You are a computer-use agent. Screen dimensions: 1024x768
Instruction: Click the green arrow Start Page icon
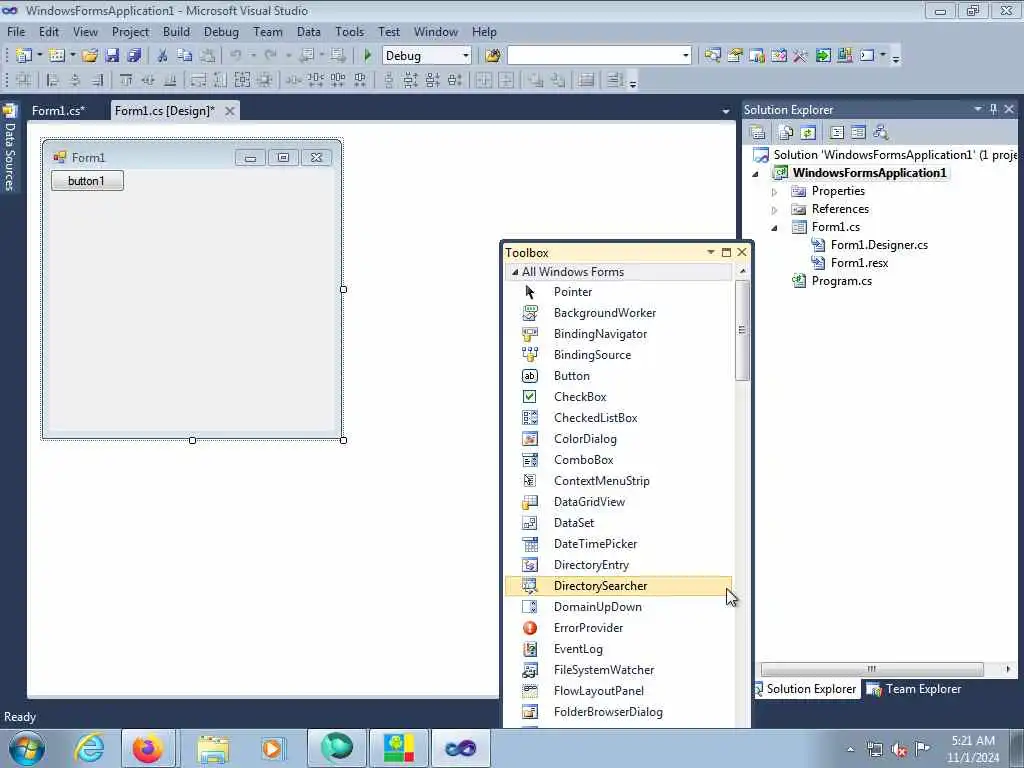click(823, 56)
